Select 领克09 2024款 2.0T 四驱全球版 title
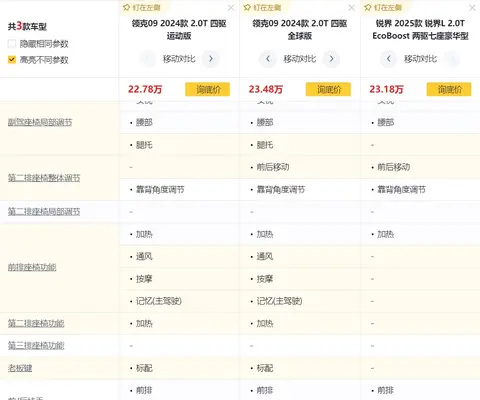The image size is (480, 400). 300,30
